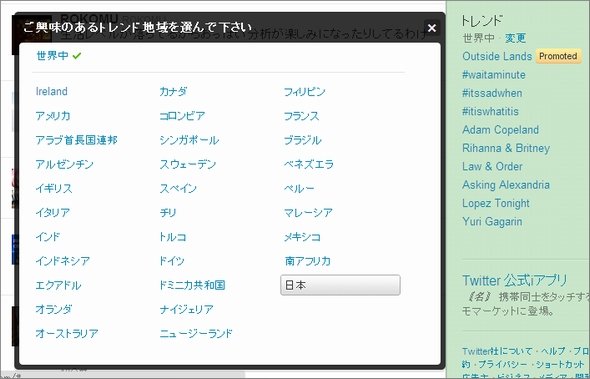Open Yuri Gagarin trend
Image resolution: width=590 pixels, height=379 pixels.
click(x=492, y=222)
